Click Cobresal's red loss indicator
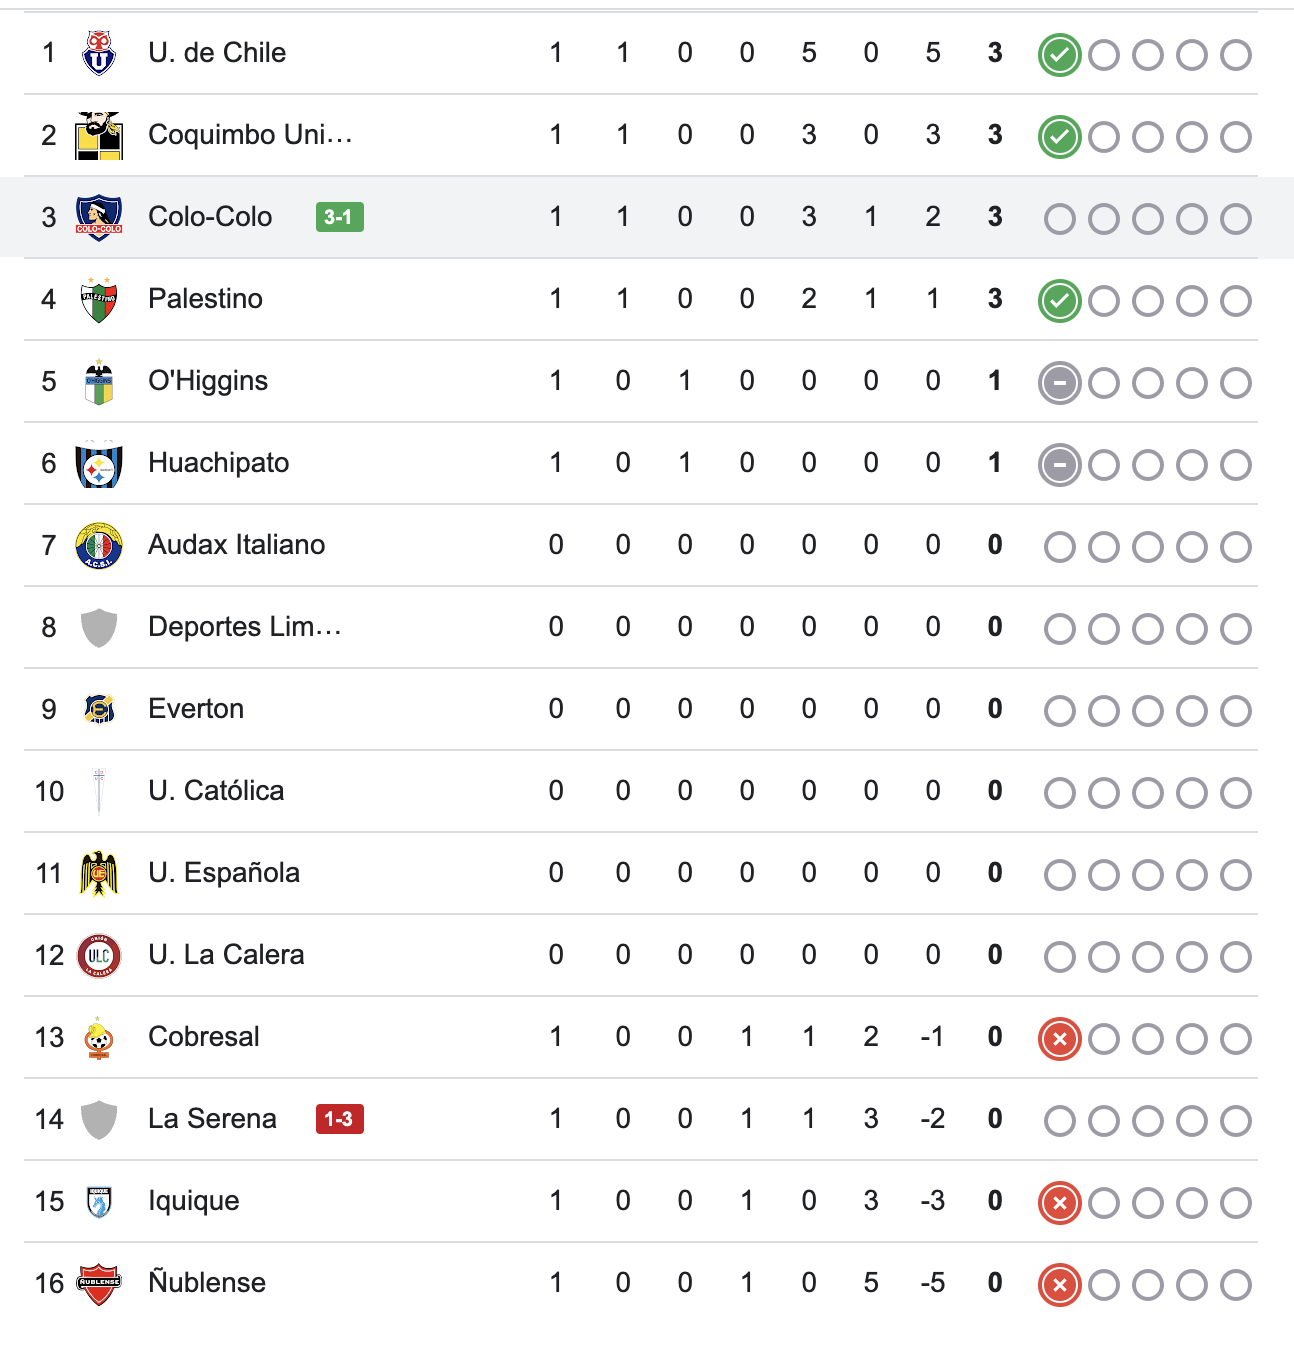The image size is (1294, 1360). point(1060,1039)
